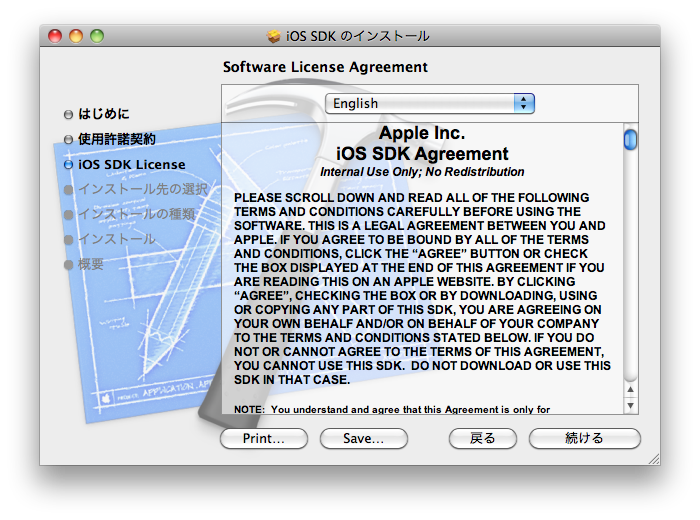This screenshot has width=700, height=520.
Task: Zoom the window with the green button
Action: point(97,36)
